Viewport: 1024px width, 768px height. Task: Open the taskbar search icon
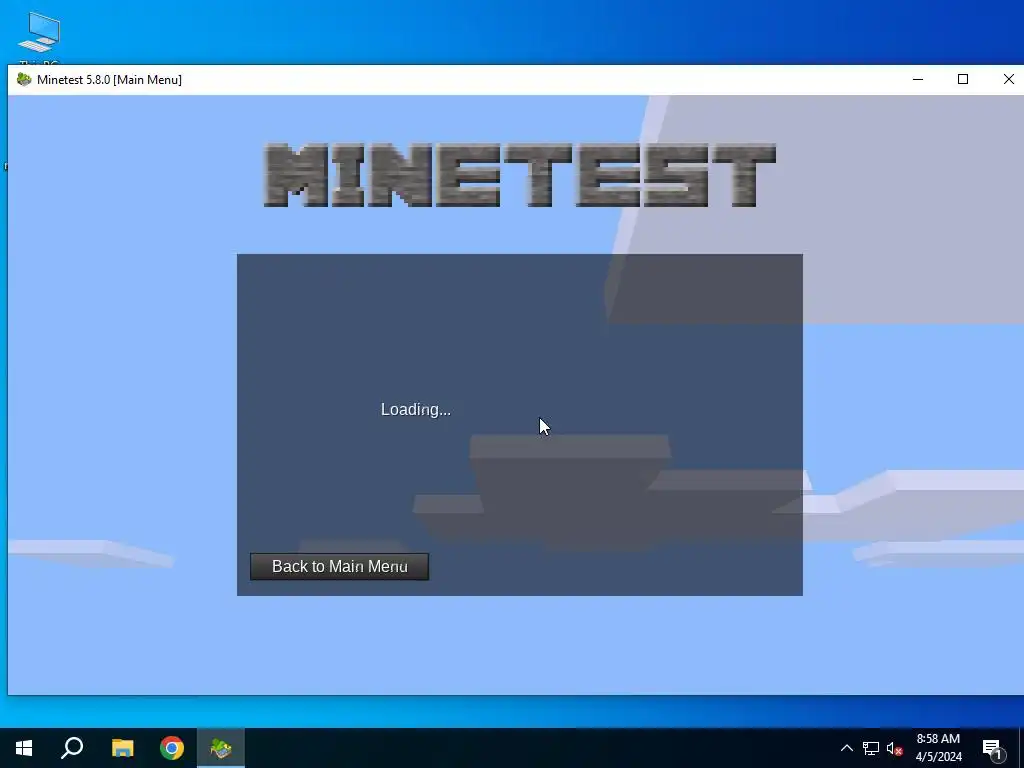point(72,748)
